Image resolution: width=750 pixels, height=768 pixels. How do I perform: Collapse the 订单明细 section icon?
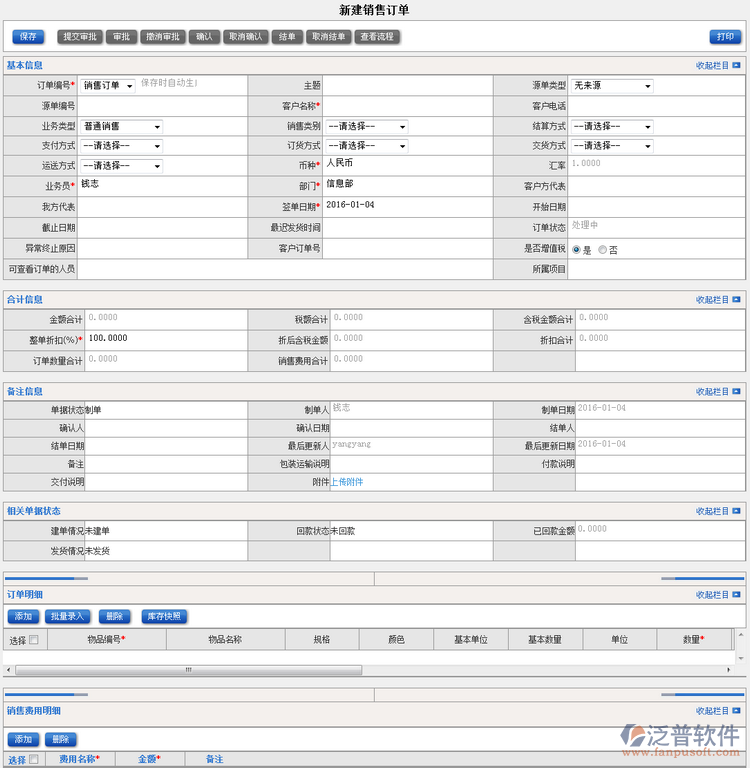(x=736, y=595)
